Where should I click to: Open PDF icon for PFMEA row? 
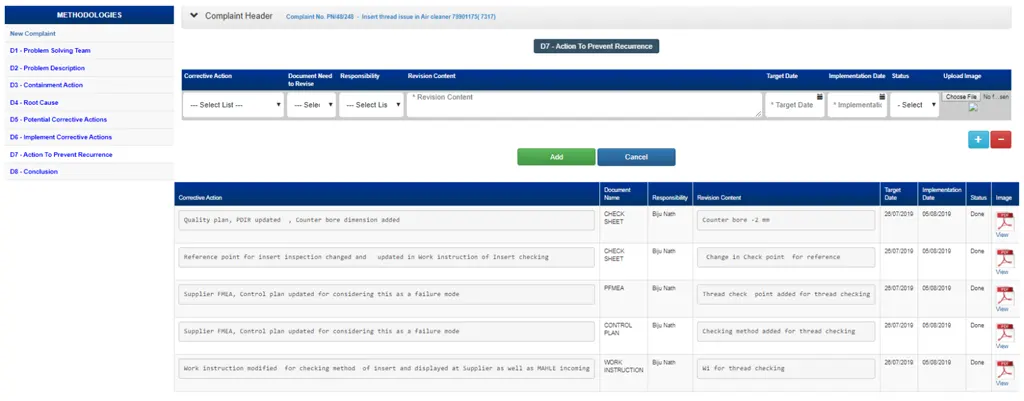pyautogui.click(x=1003, y=296)
